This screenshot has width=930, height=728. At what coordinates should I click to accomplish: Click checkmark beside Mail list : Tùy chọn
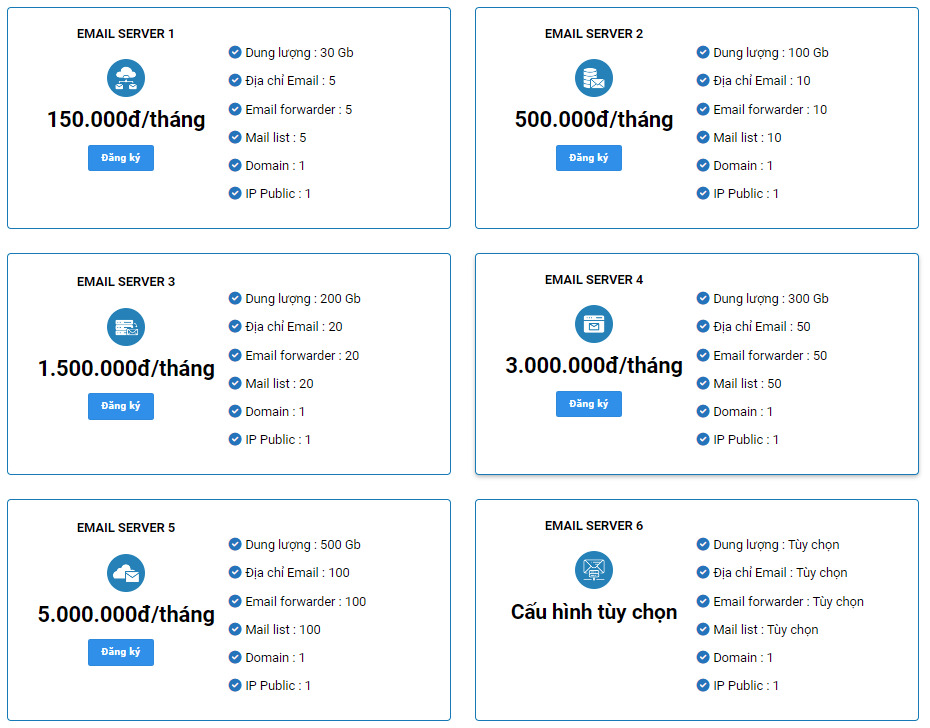click(x=703, y=629)
